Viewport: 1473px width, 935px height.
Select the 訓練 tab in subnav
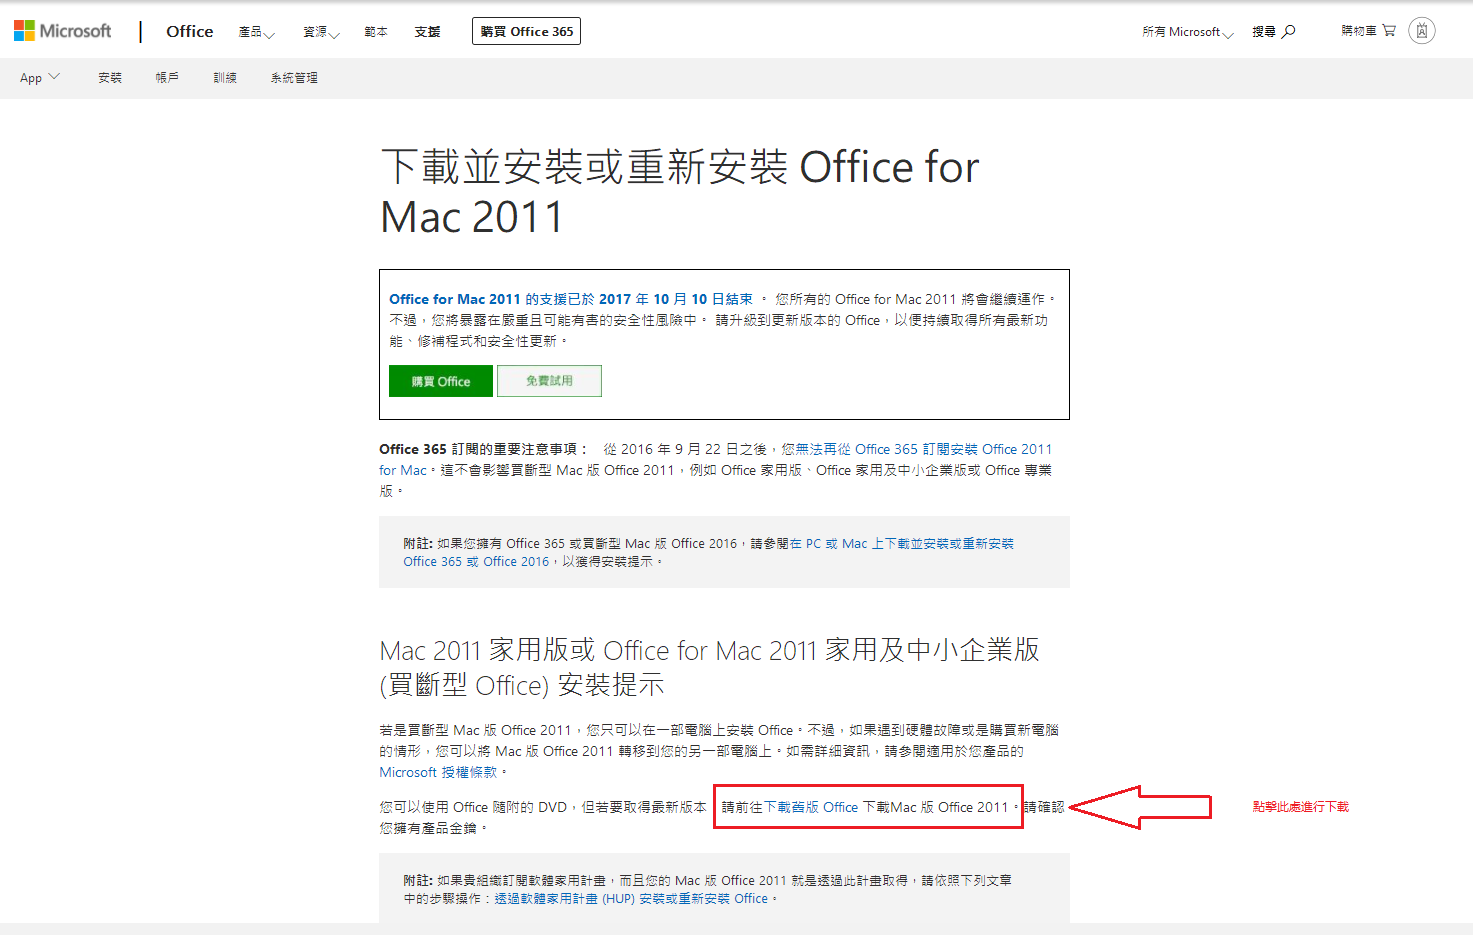(225, 78)
